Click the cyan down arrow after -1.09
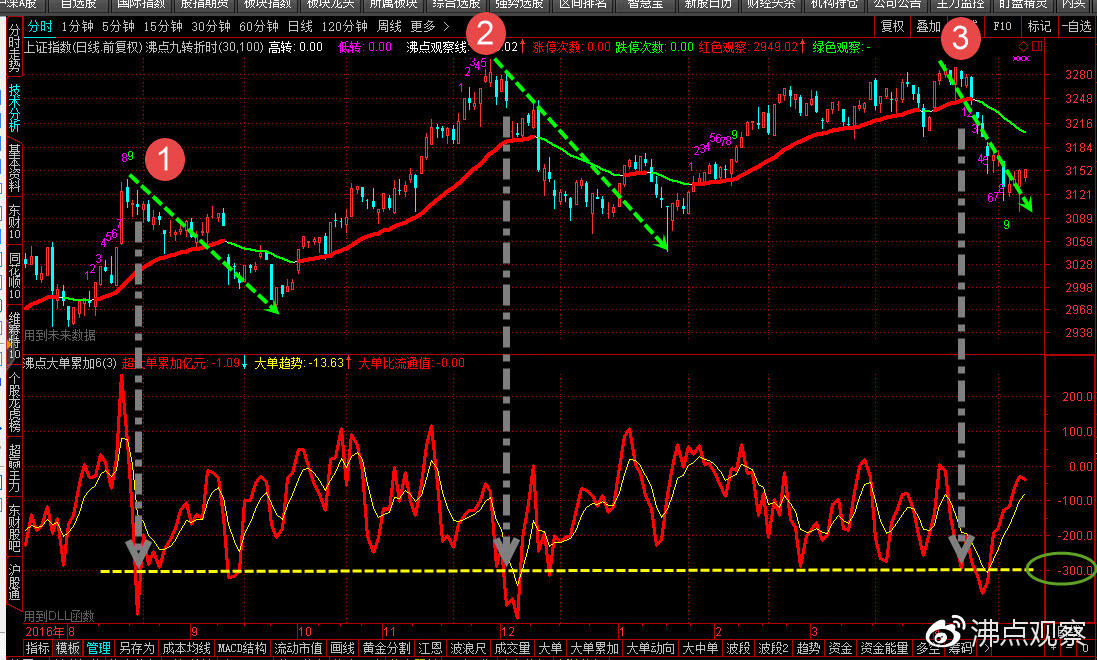The image size is (1097, 660). point(245,364)
